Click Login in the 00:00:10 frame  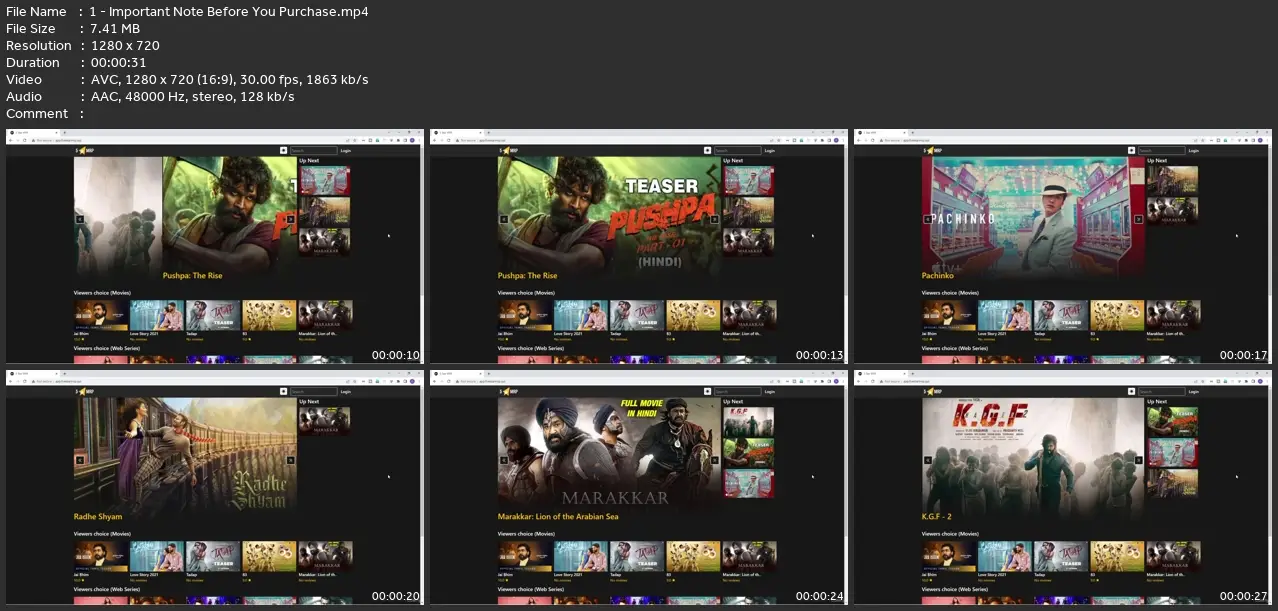click(346, 151)
